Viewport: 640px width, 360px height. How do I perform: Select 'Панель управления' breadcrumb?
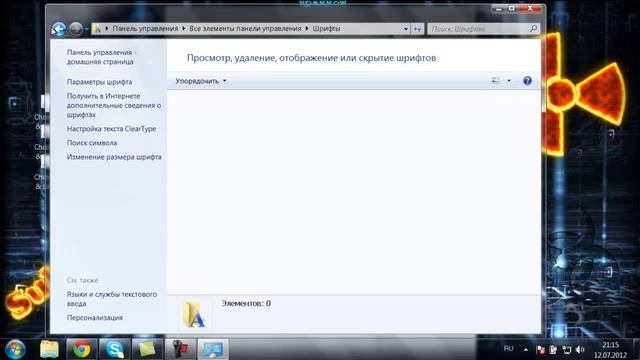point(145,29)
